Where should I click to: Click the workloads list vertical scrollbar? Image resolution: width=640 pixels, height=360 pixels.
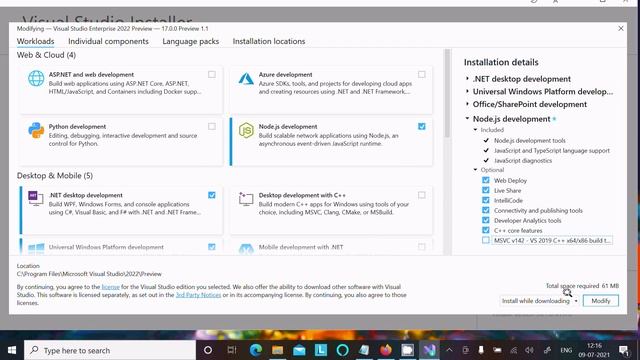point(447,93)
